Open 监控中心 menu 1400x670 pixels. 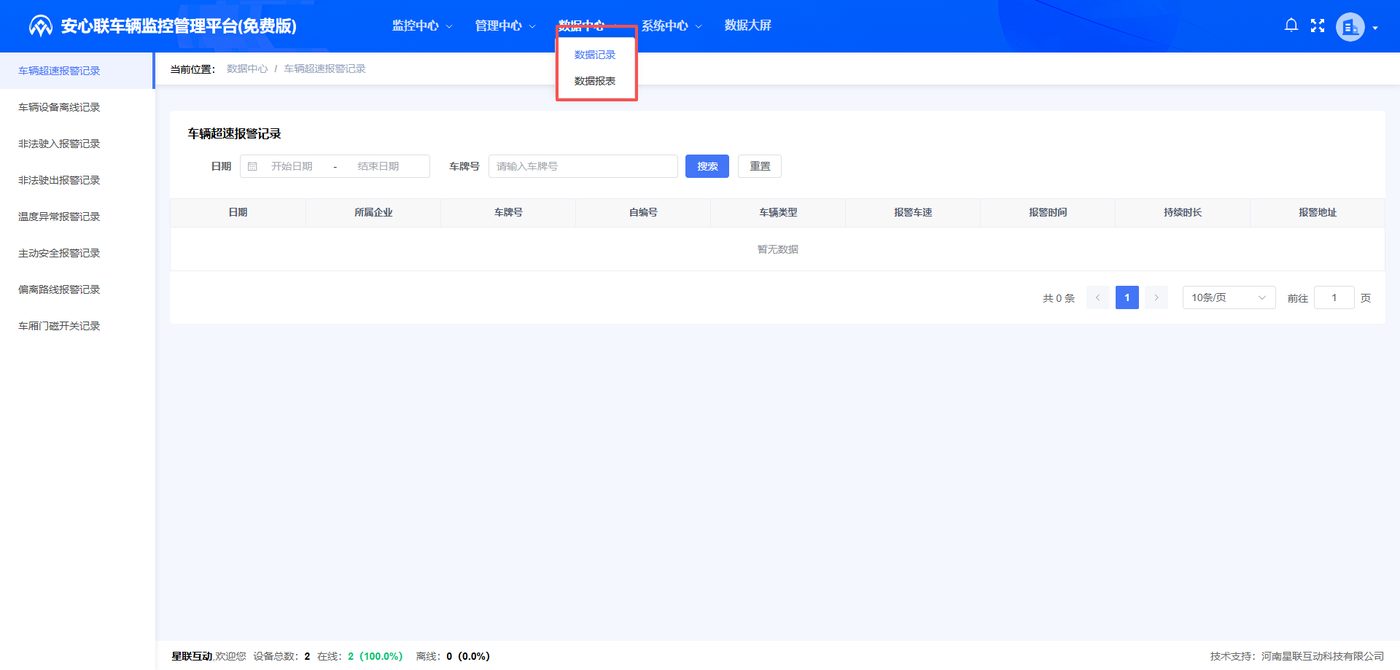pyautogui.click(x=422, y=26)
